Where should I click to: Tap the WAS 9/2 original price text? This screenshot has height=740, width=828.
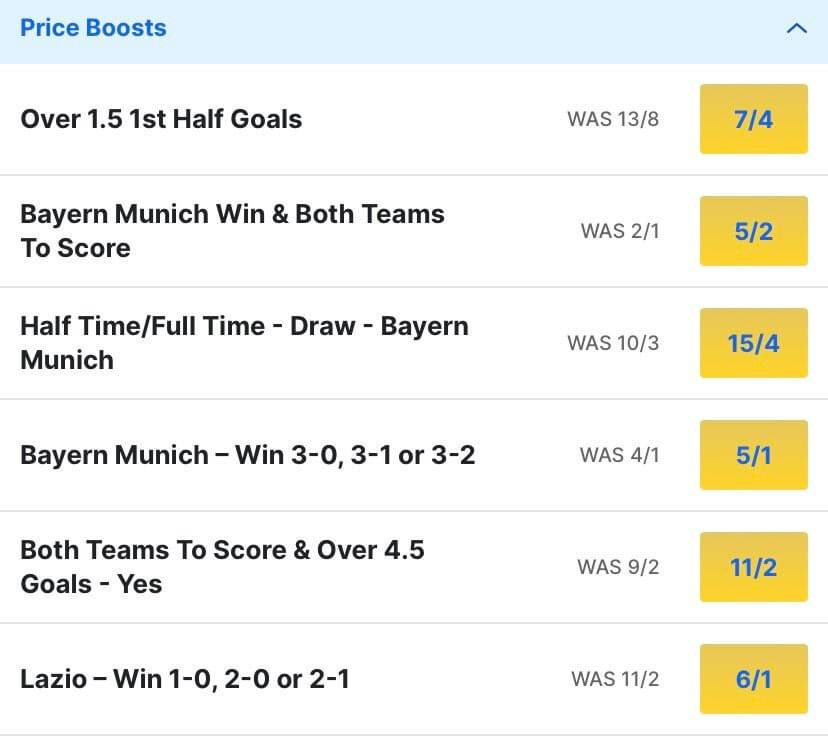pyautogui.click(x=618, y=567)
